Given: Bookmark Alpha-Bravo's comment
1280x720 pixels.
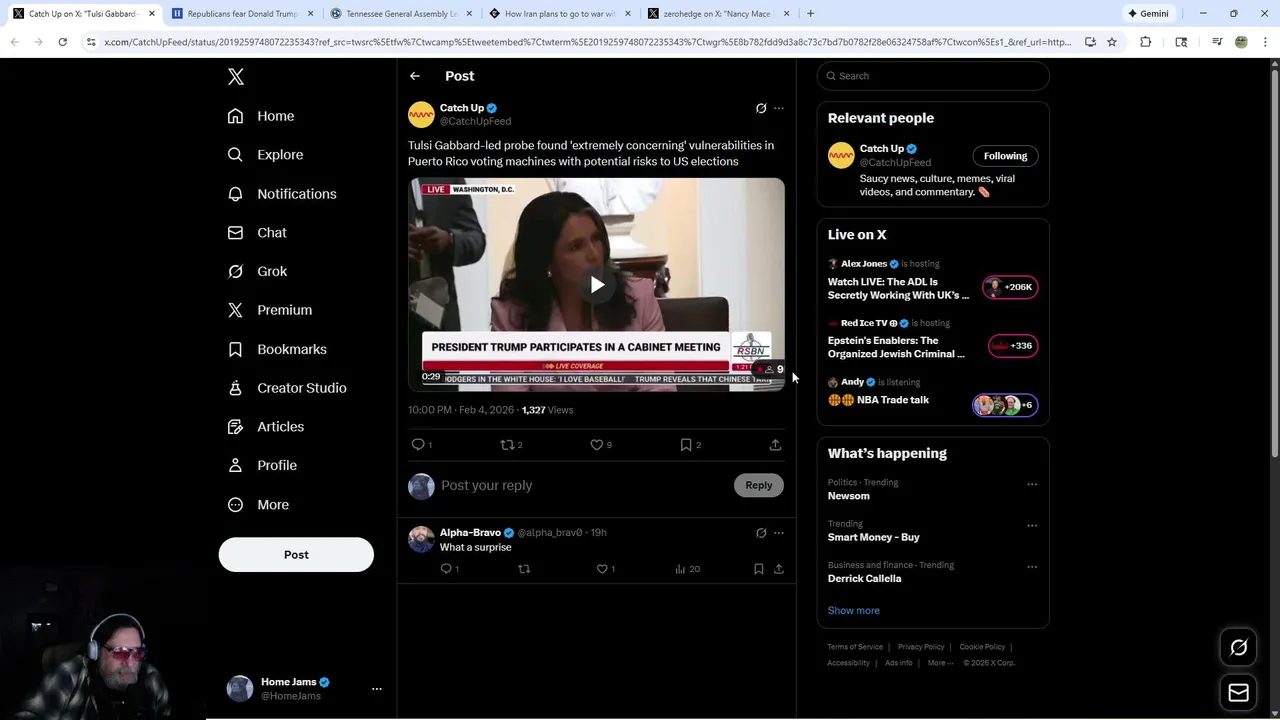Looking at the screenshot, I should coord(758,569).
